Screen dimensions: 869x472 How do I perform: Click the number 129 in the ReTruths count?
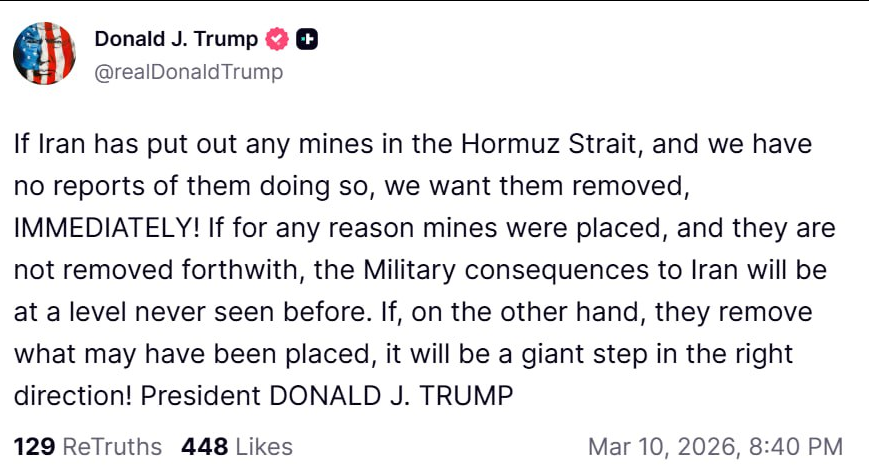(x=34, y=446)
